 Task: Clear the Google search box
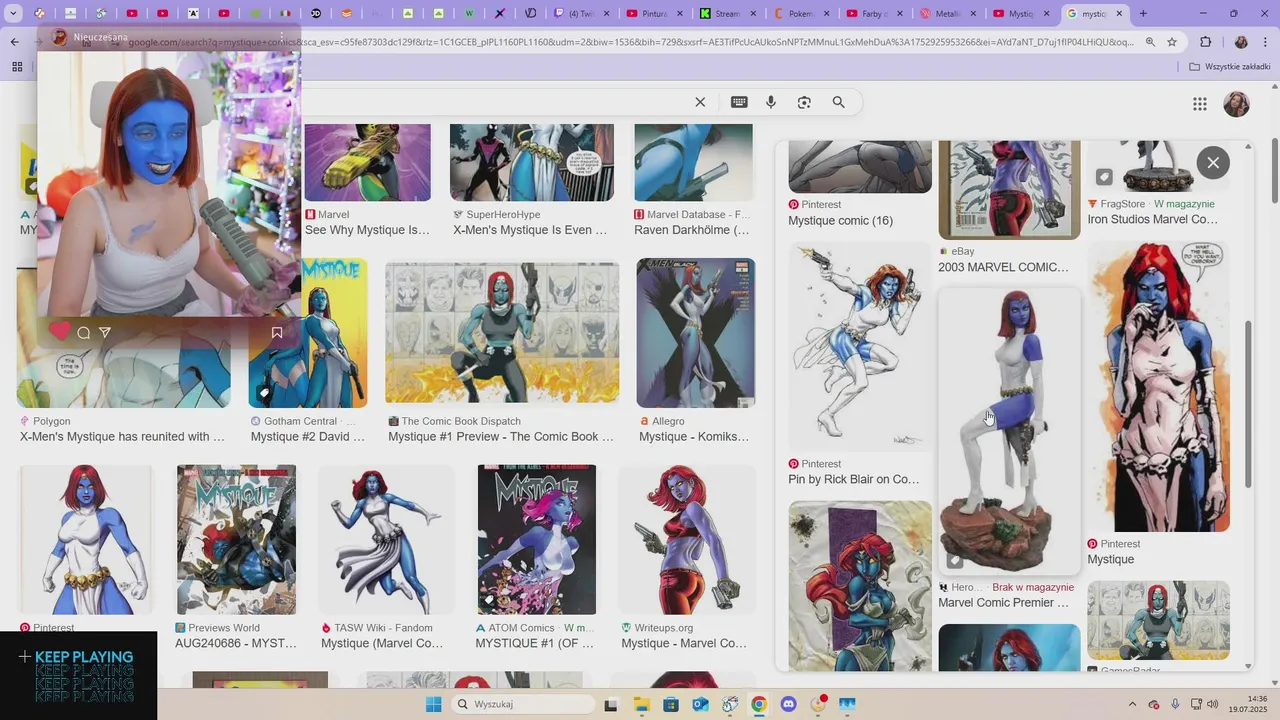pos(700,102)
